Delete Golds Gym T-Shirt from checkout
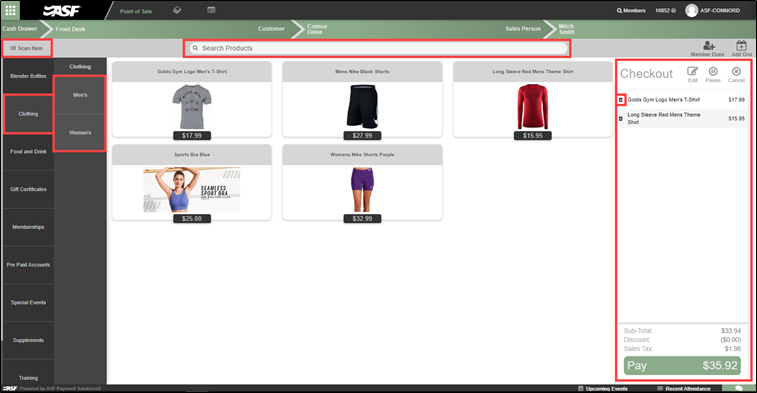 (x=621, y=100)
